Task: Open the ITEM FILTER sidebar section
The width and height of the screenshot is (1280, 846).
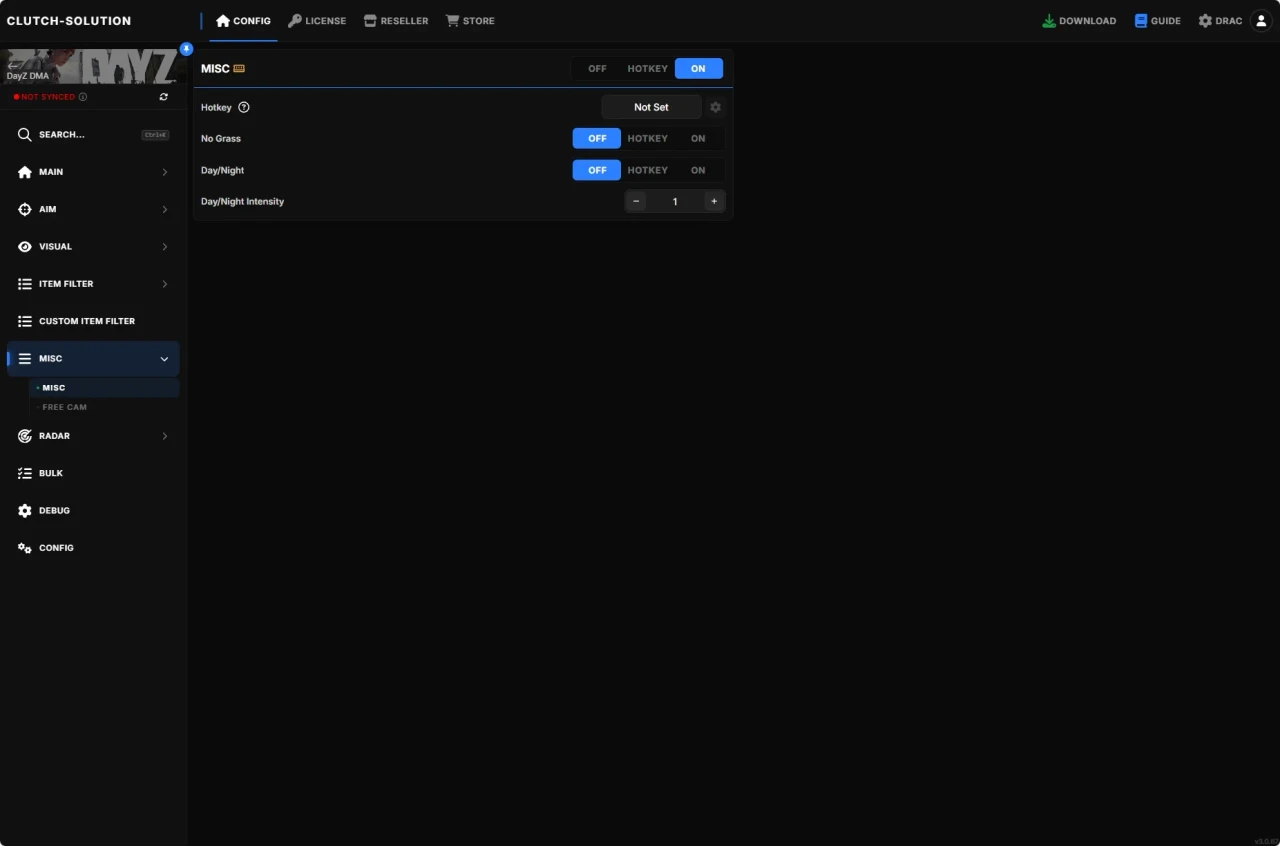Action: click(x=93, y=284)
